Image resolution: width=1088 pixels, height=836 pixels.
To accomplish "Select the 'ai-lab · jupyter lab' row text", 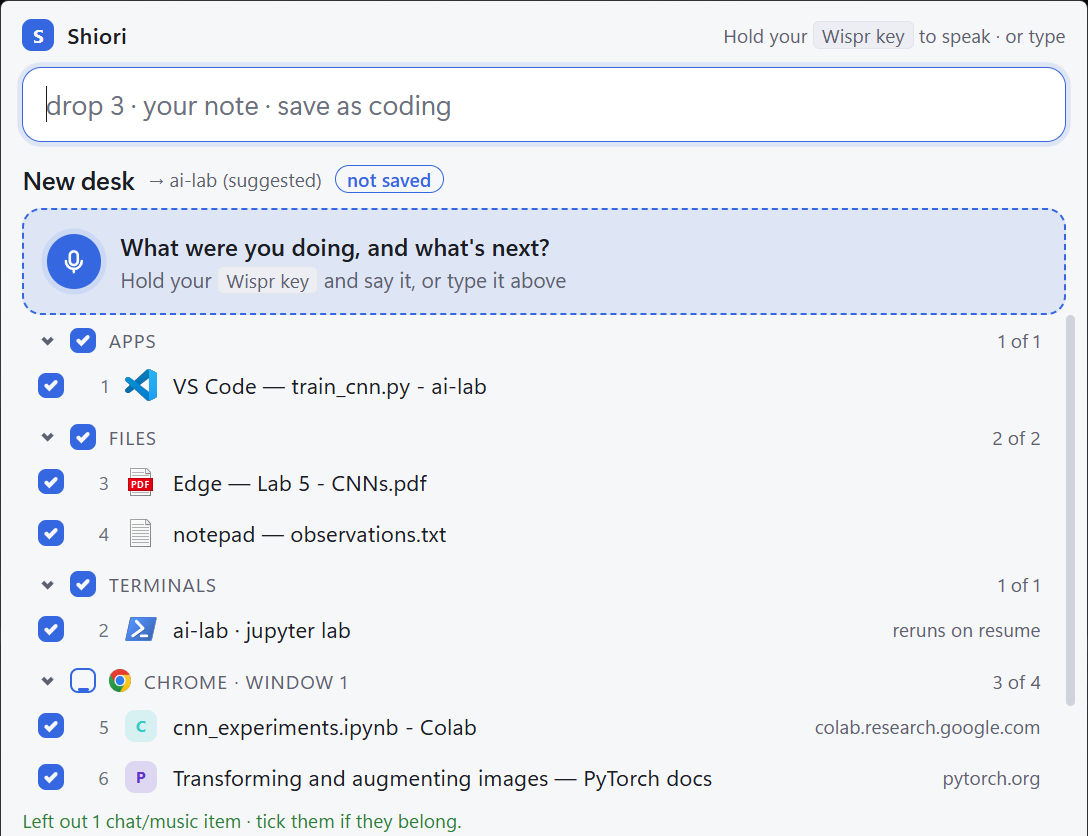I will click(x=262, y=631).
